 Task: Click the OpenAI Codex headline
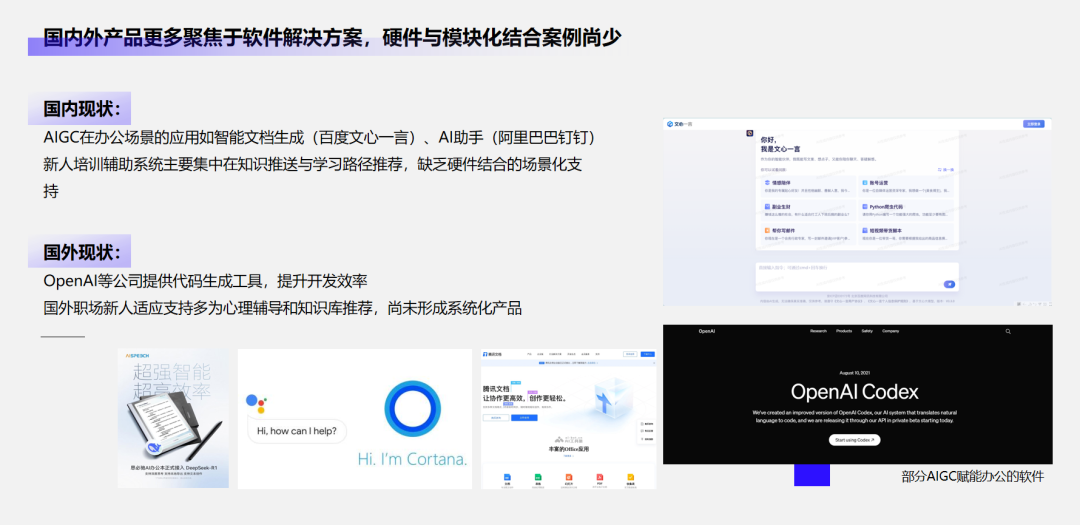854,392
